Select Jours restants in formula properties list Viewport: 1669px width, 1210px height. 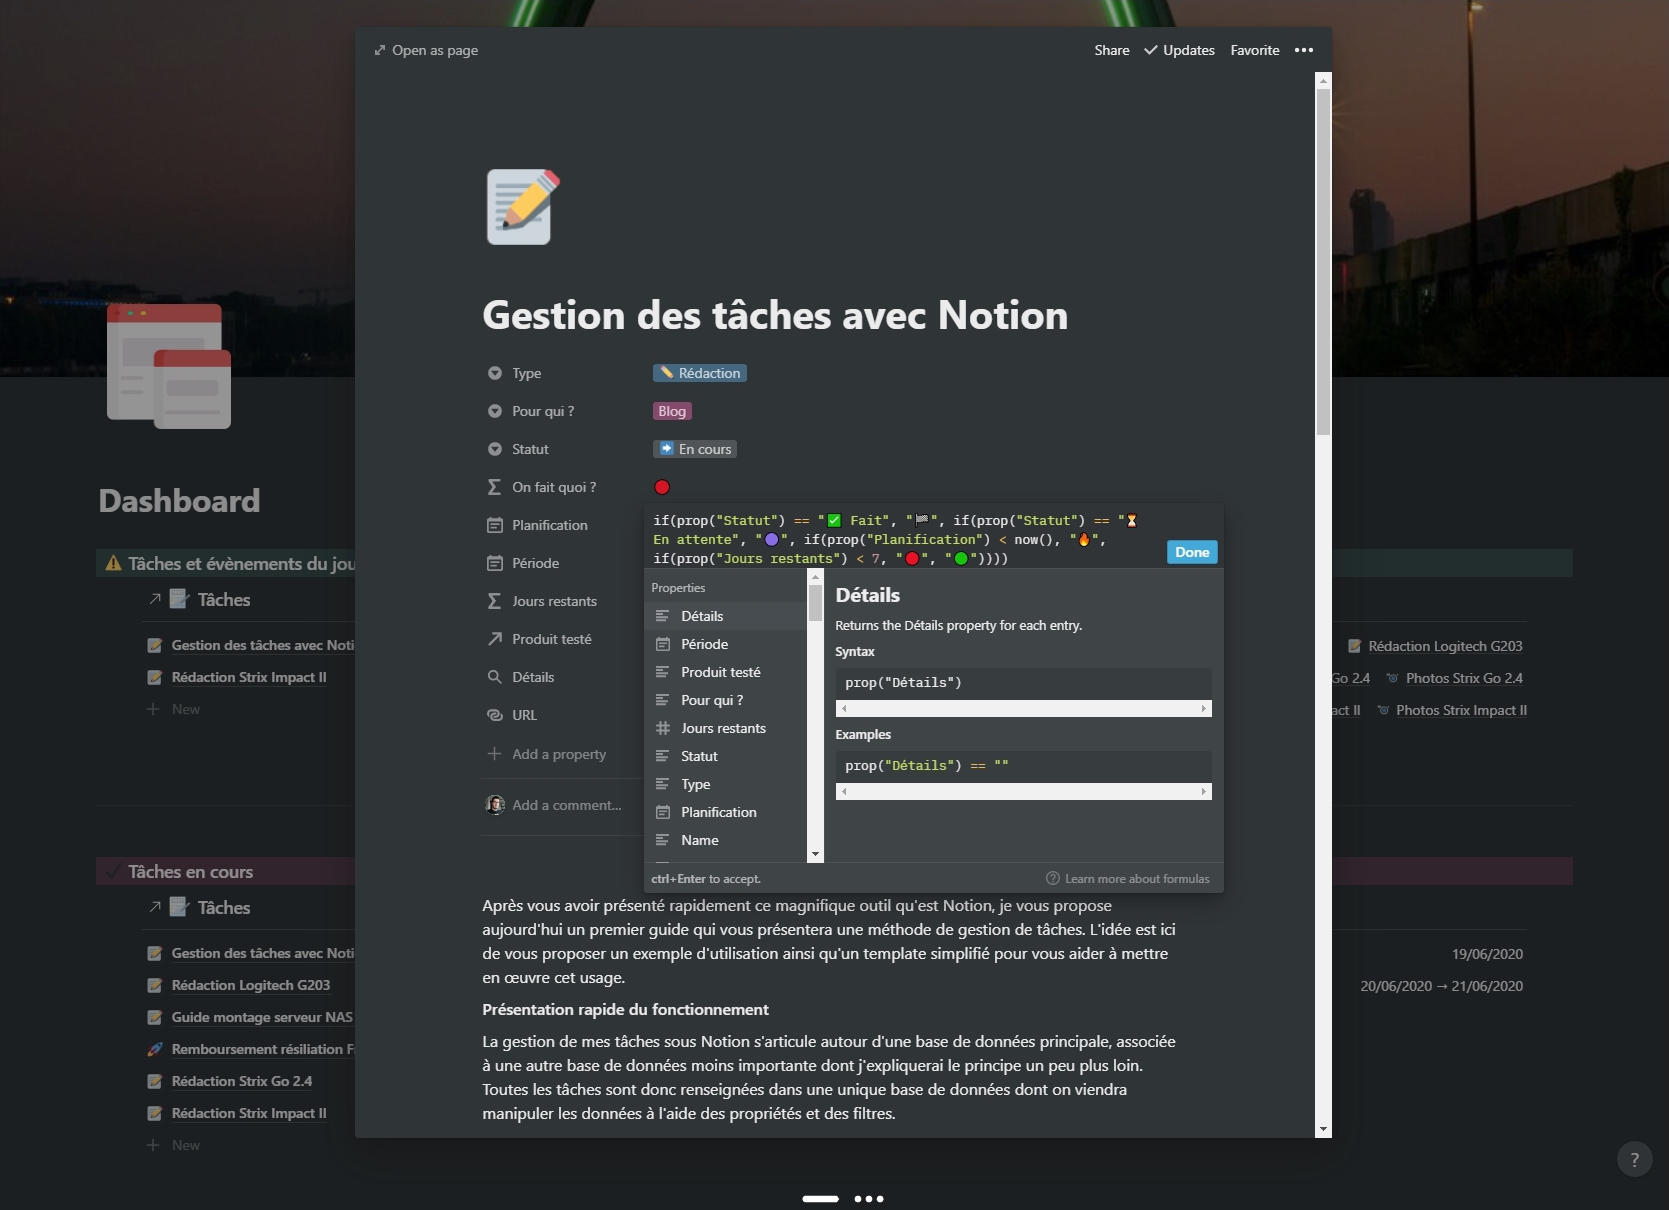click(x=726, y=728)
